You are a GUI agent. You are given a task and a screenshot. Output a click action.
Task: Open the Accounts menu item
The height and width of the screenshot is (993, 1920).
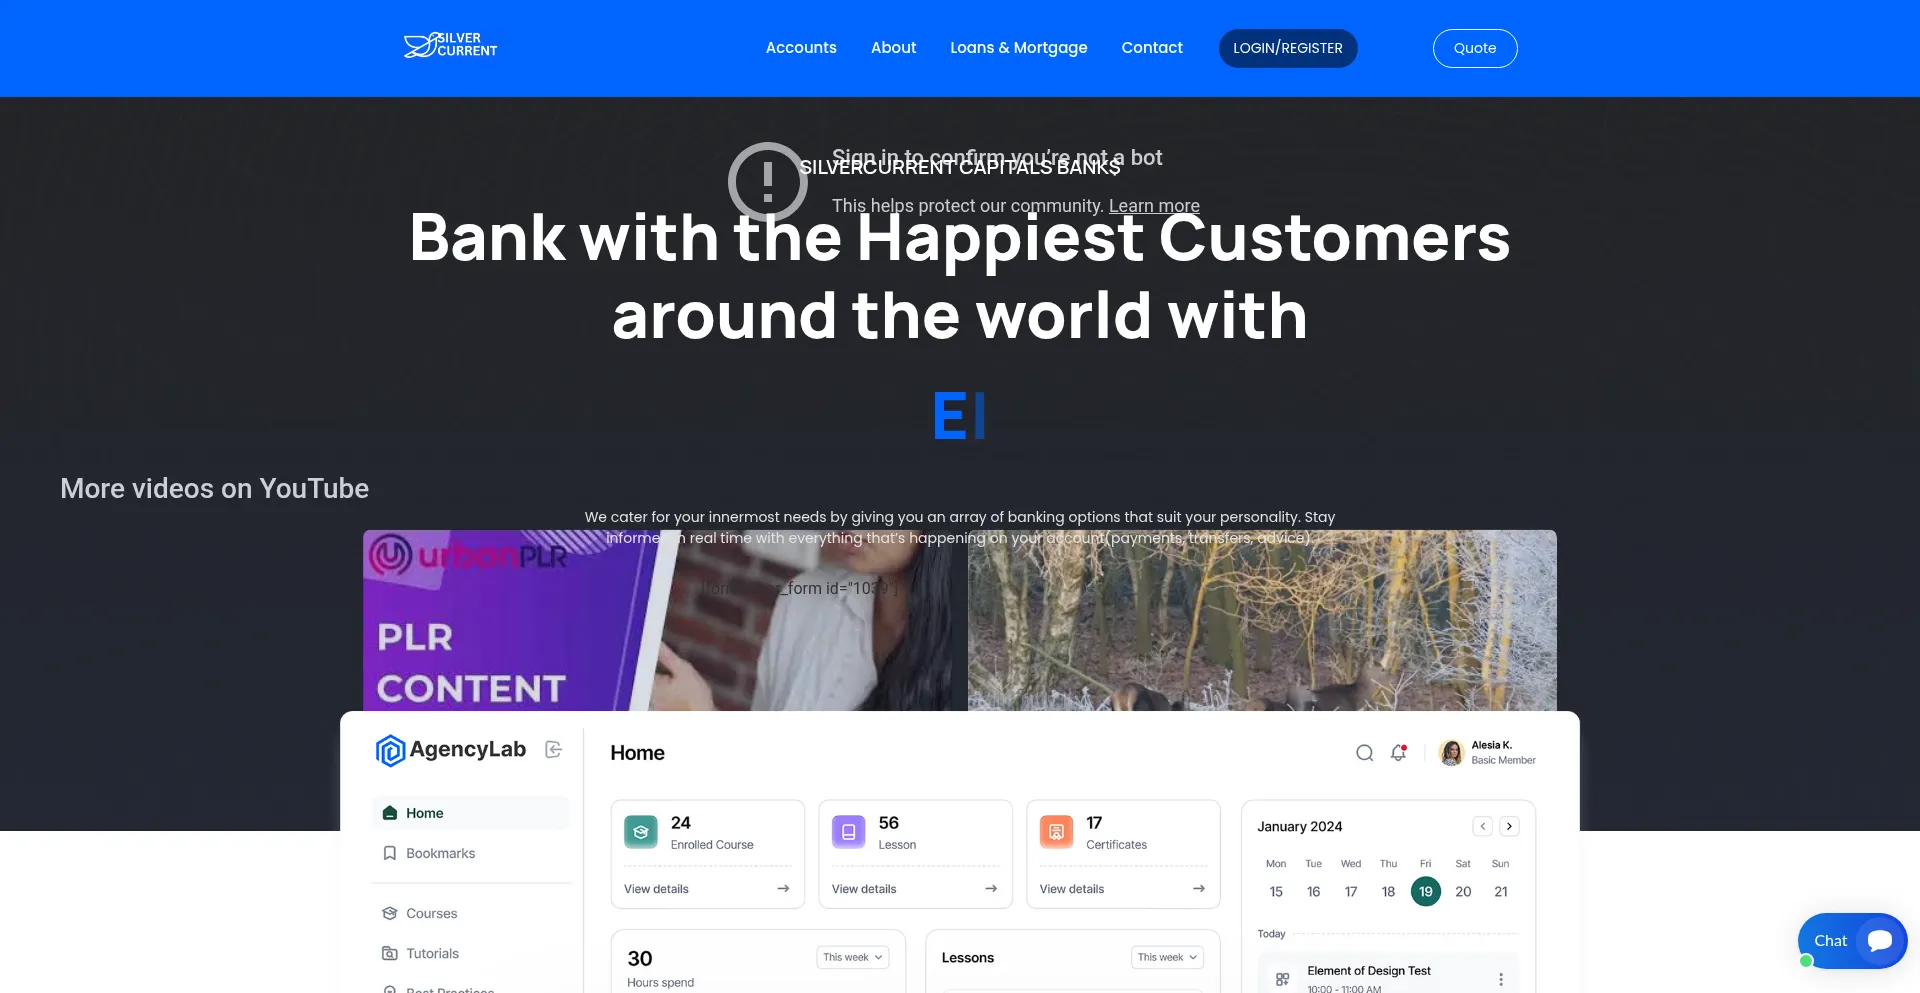click(801, 48)
